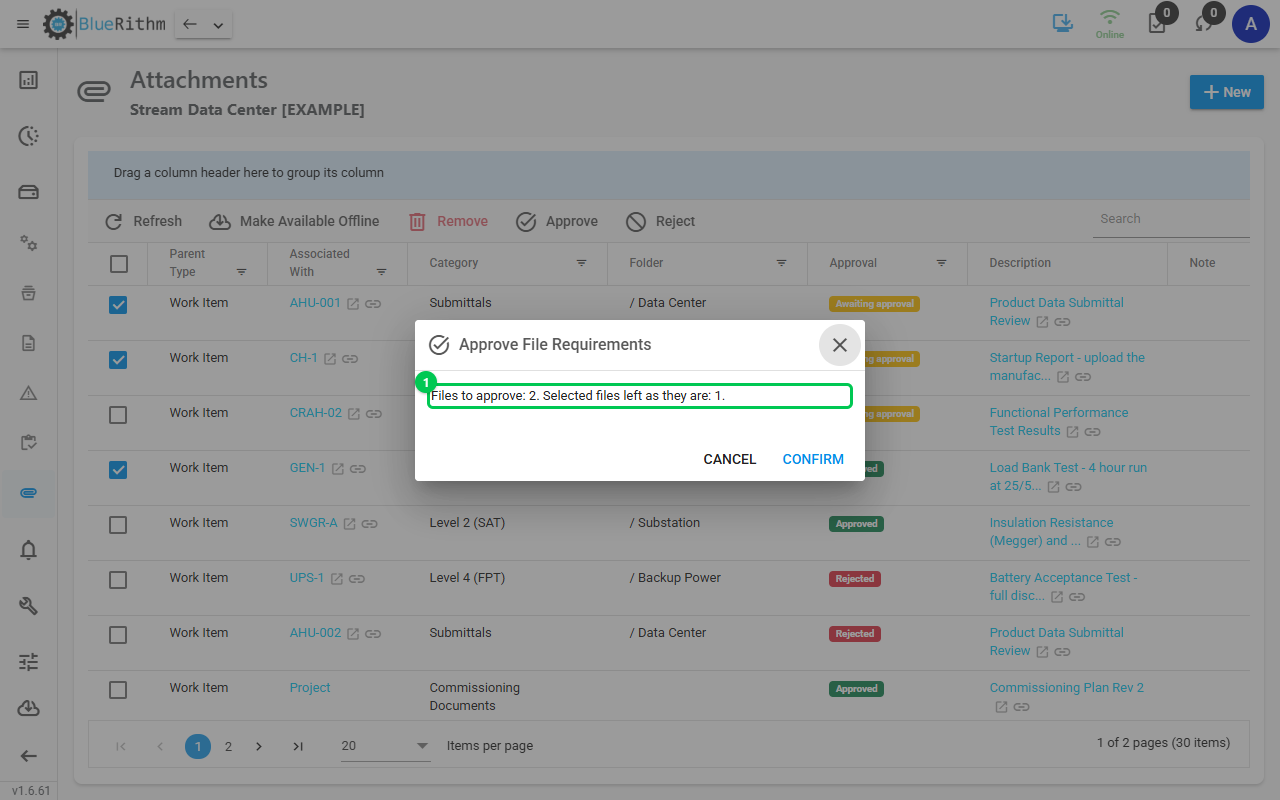Click Reject in the toolbar
Image resolution: width=1280 pixels, height=800 pixels.
pyautogui.click(x=660, y=222)
